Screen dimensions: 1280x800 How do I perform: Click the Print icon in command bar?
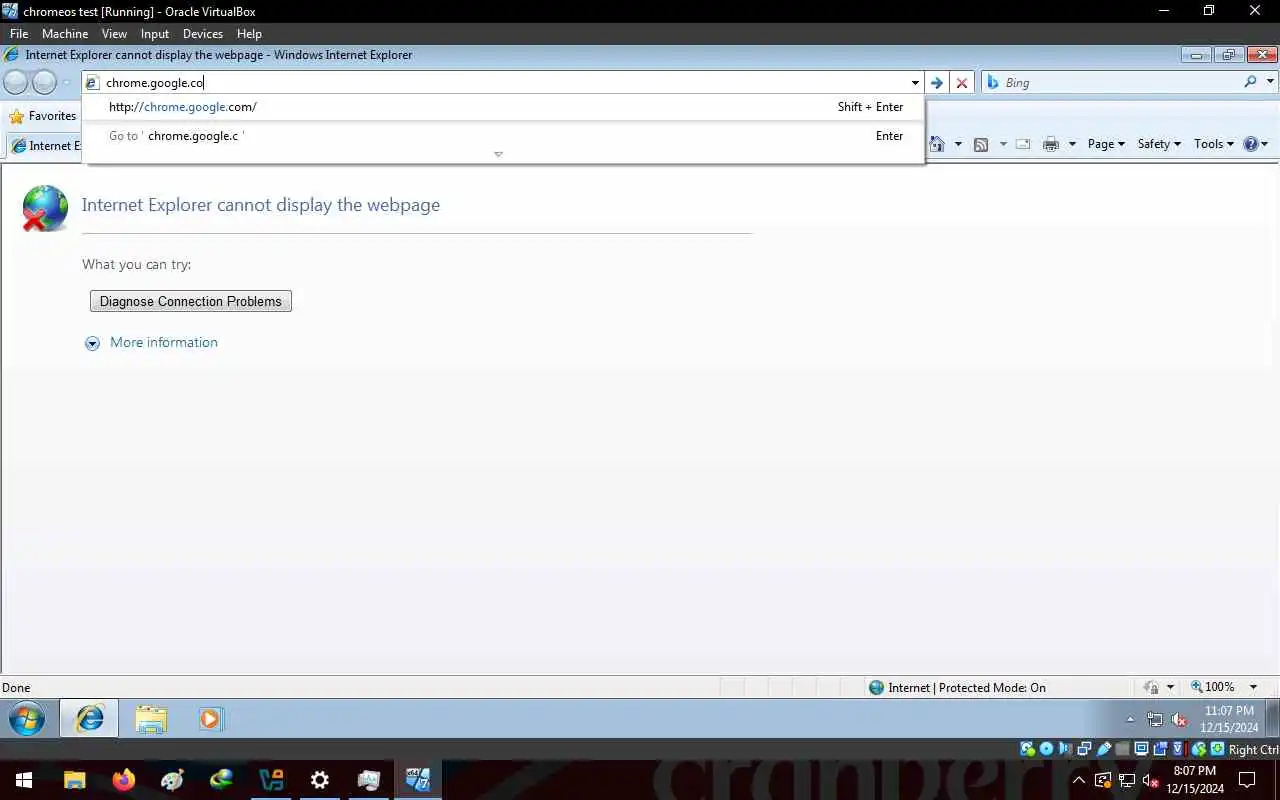[x=1050, y=144]
